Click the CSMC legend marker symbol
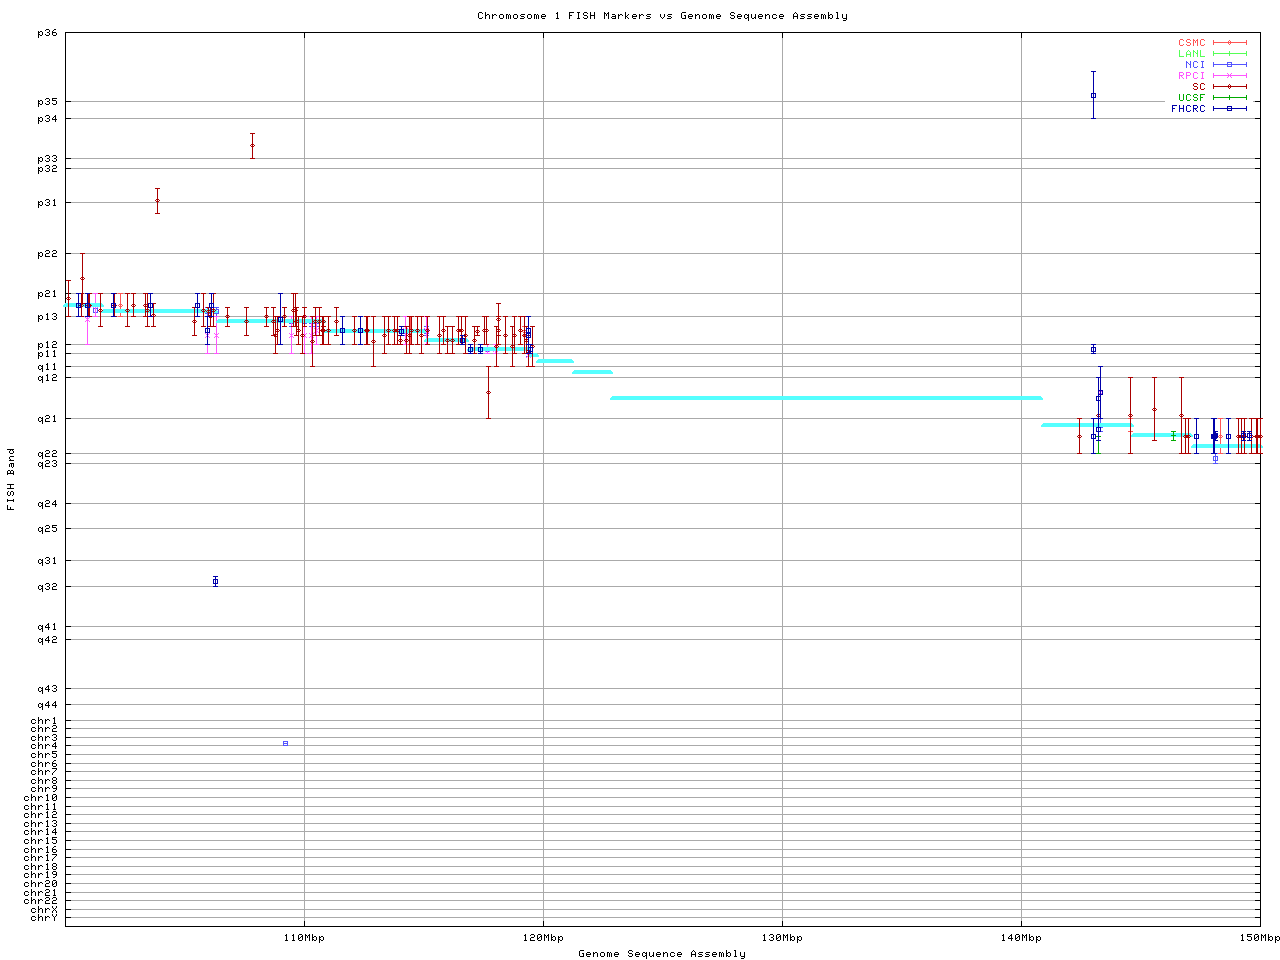Viewport: 1280px width, 960px height. tap(1229, 43)
